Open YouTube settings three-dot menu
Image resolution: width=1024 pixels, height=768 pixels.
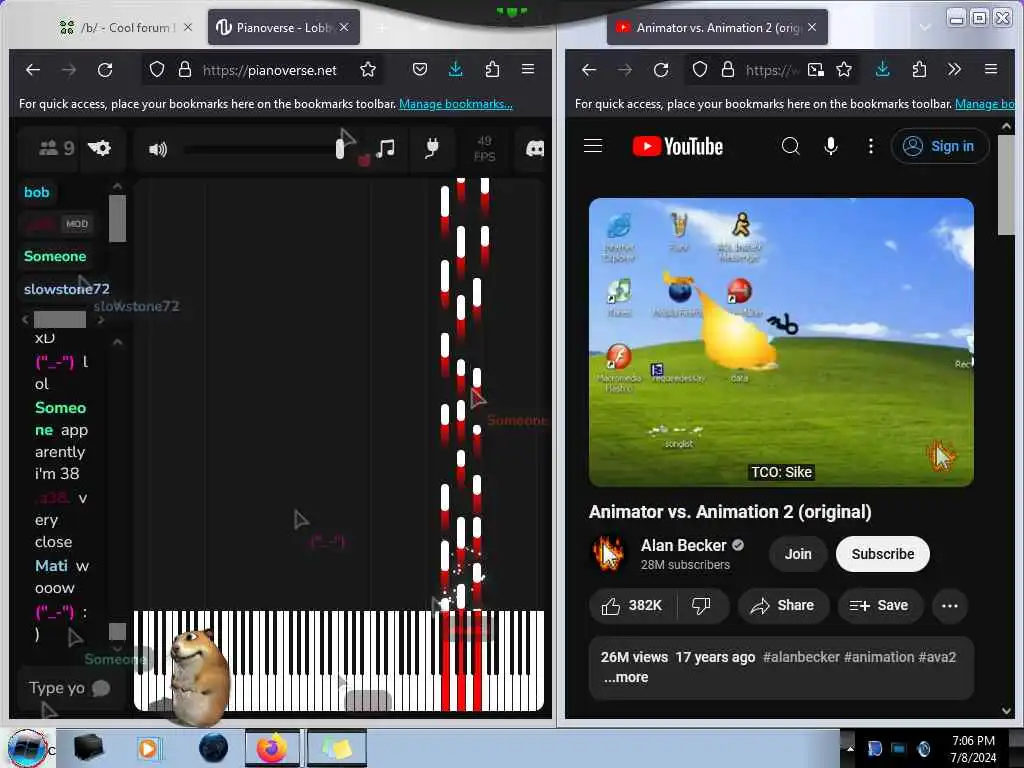[x=871, y=146]
